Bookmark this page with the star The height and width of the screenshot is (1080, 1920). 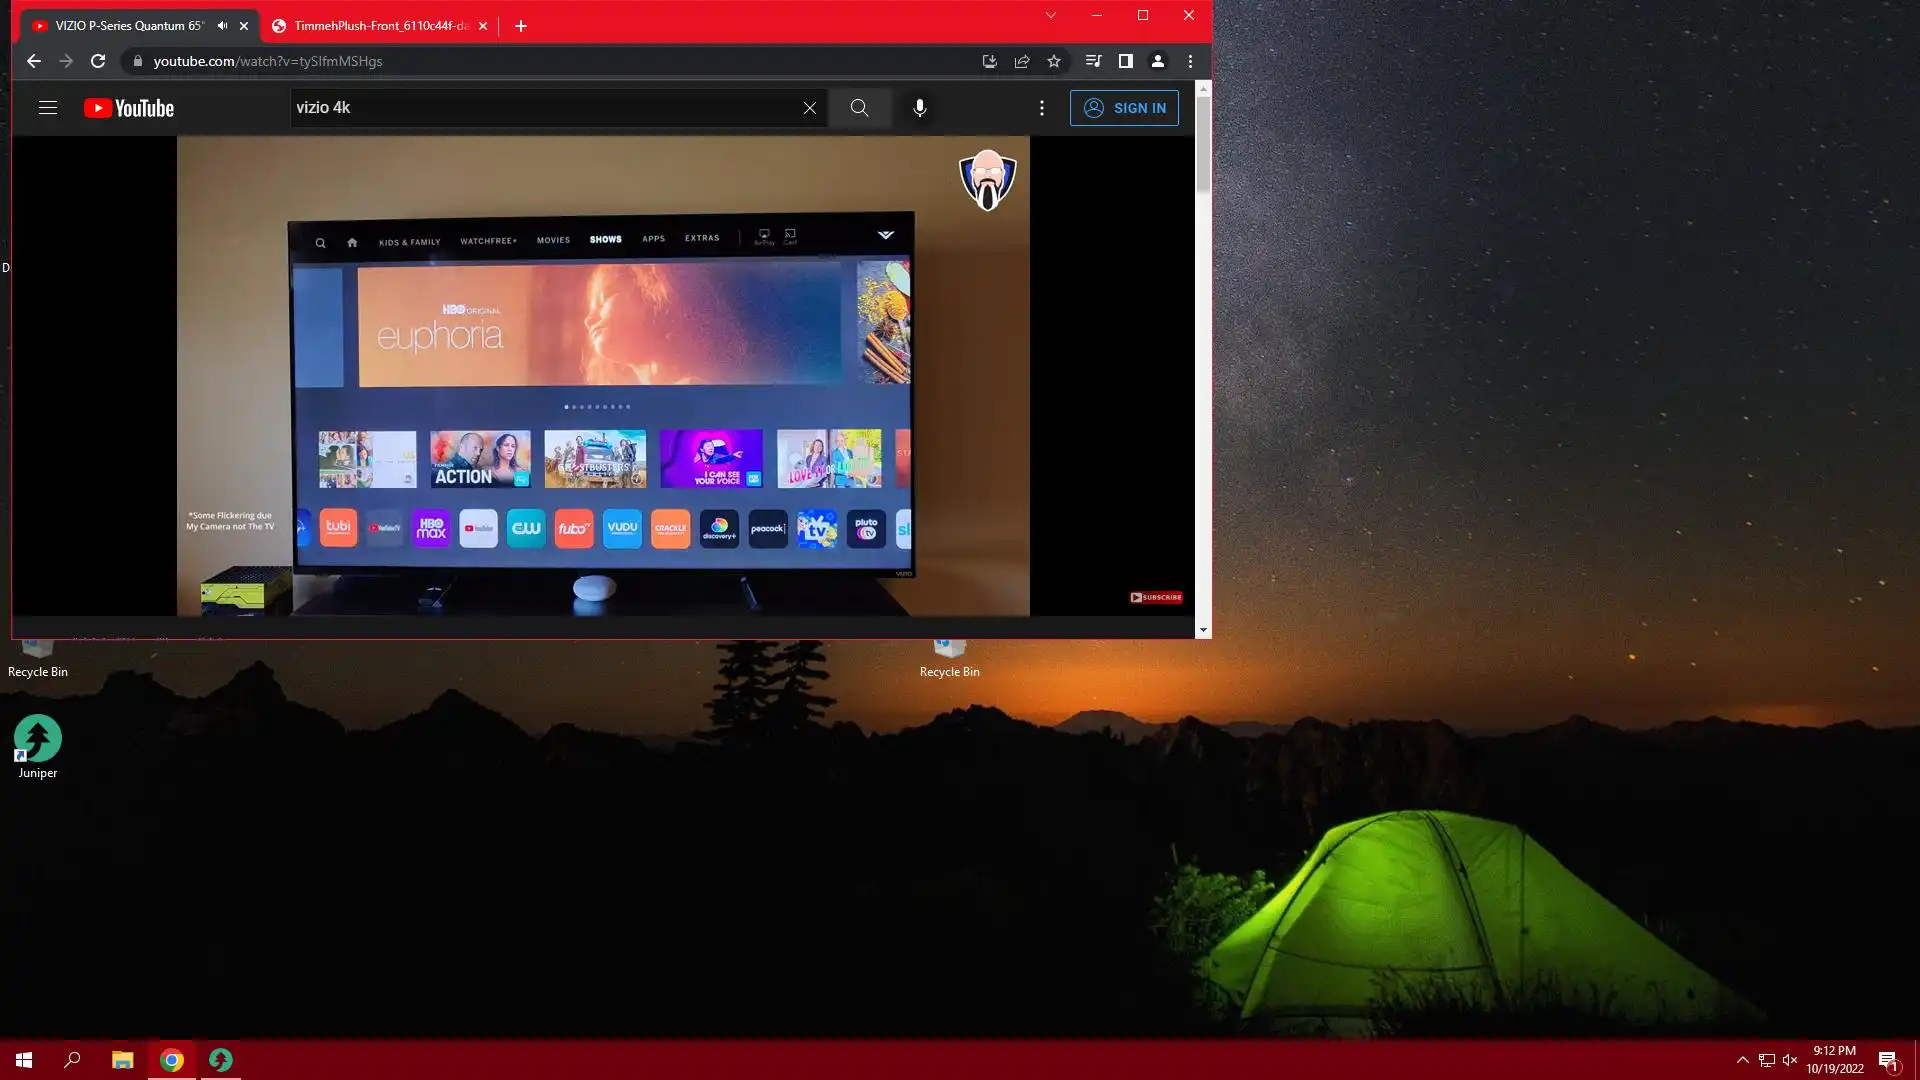tap(1054, 61)
